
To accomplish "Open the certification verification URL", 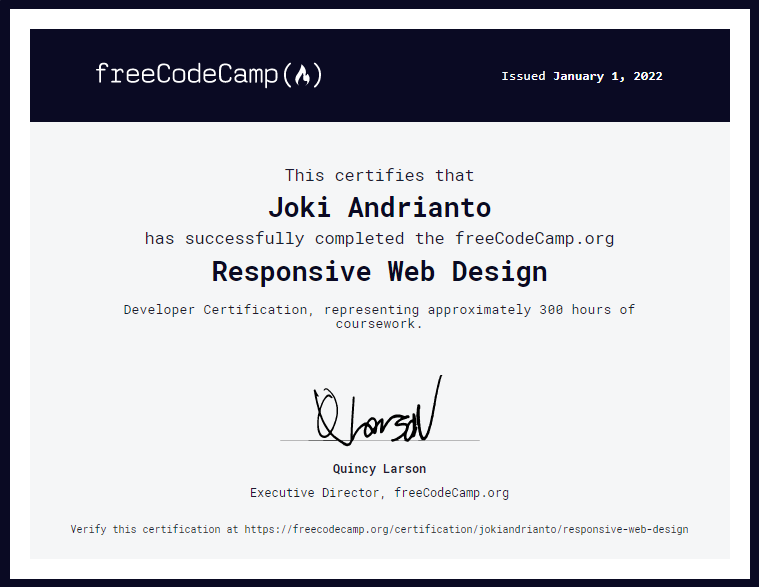I will 466,529.
